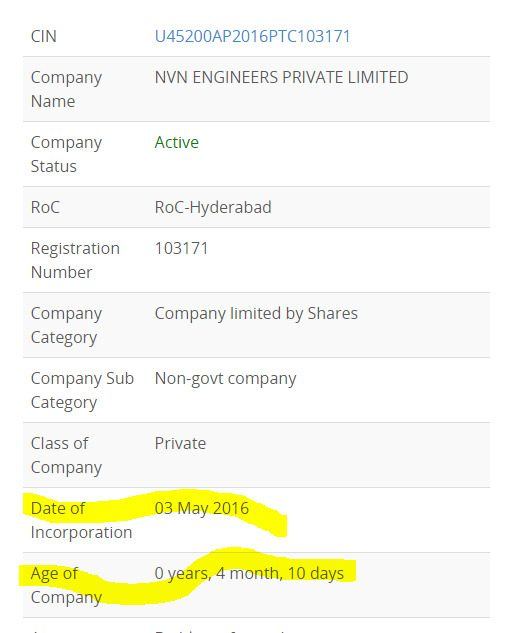Open the CIN link U45200AP2016PTC103171

[252, 36]
